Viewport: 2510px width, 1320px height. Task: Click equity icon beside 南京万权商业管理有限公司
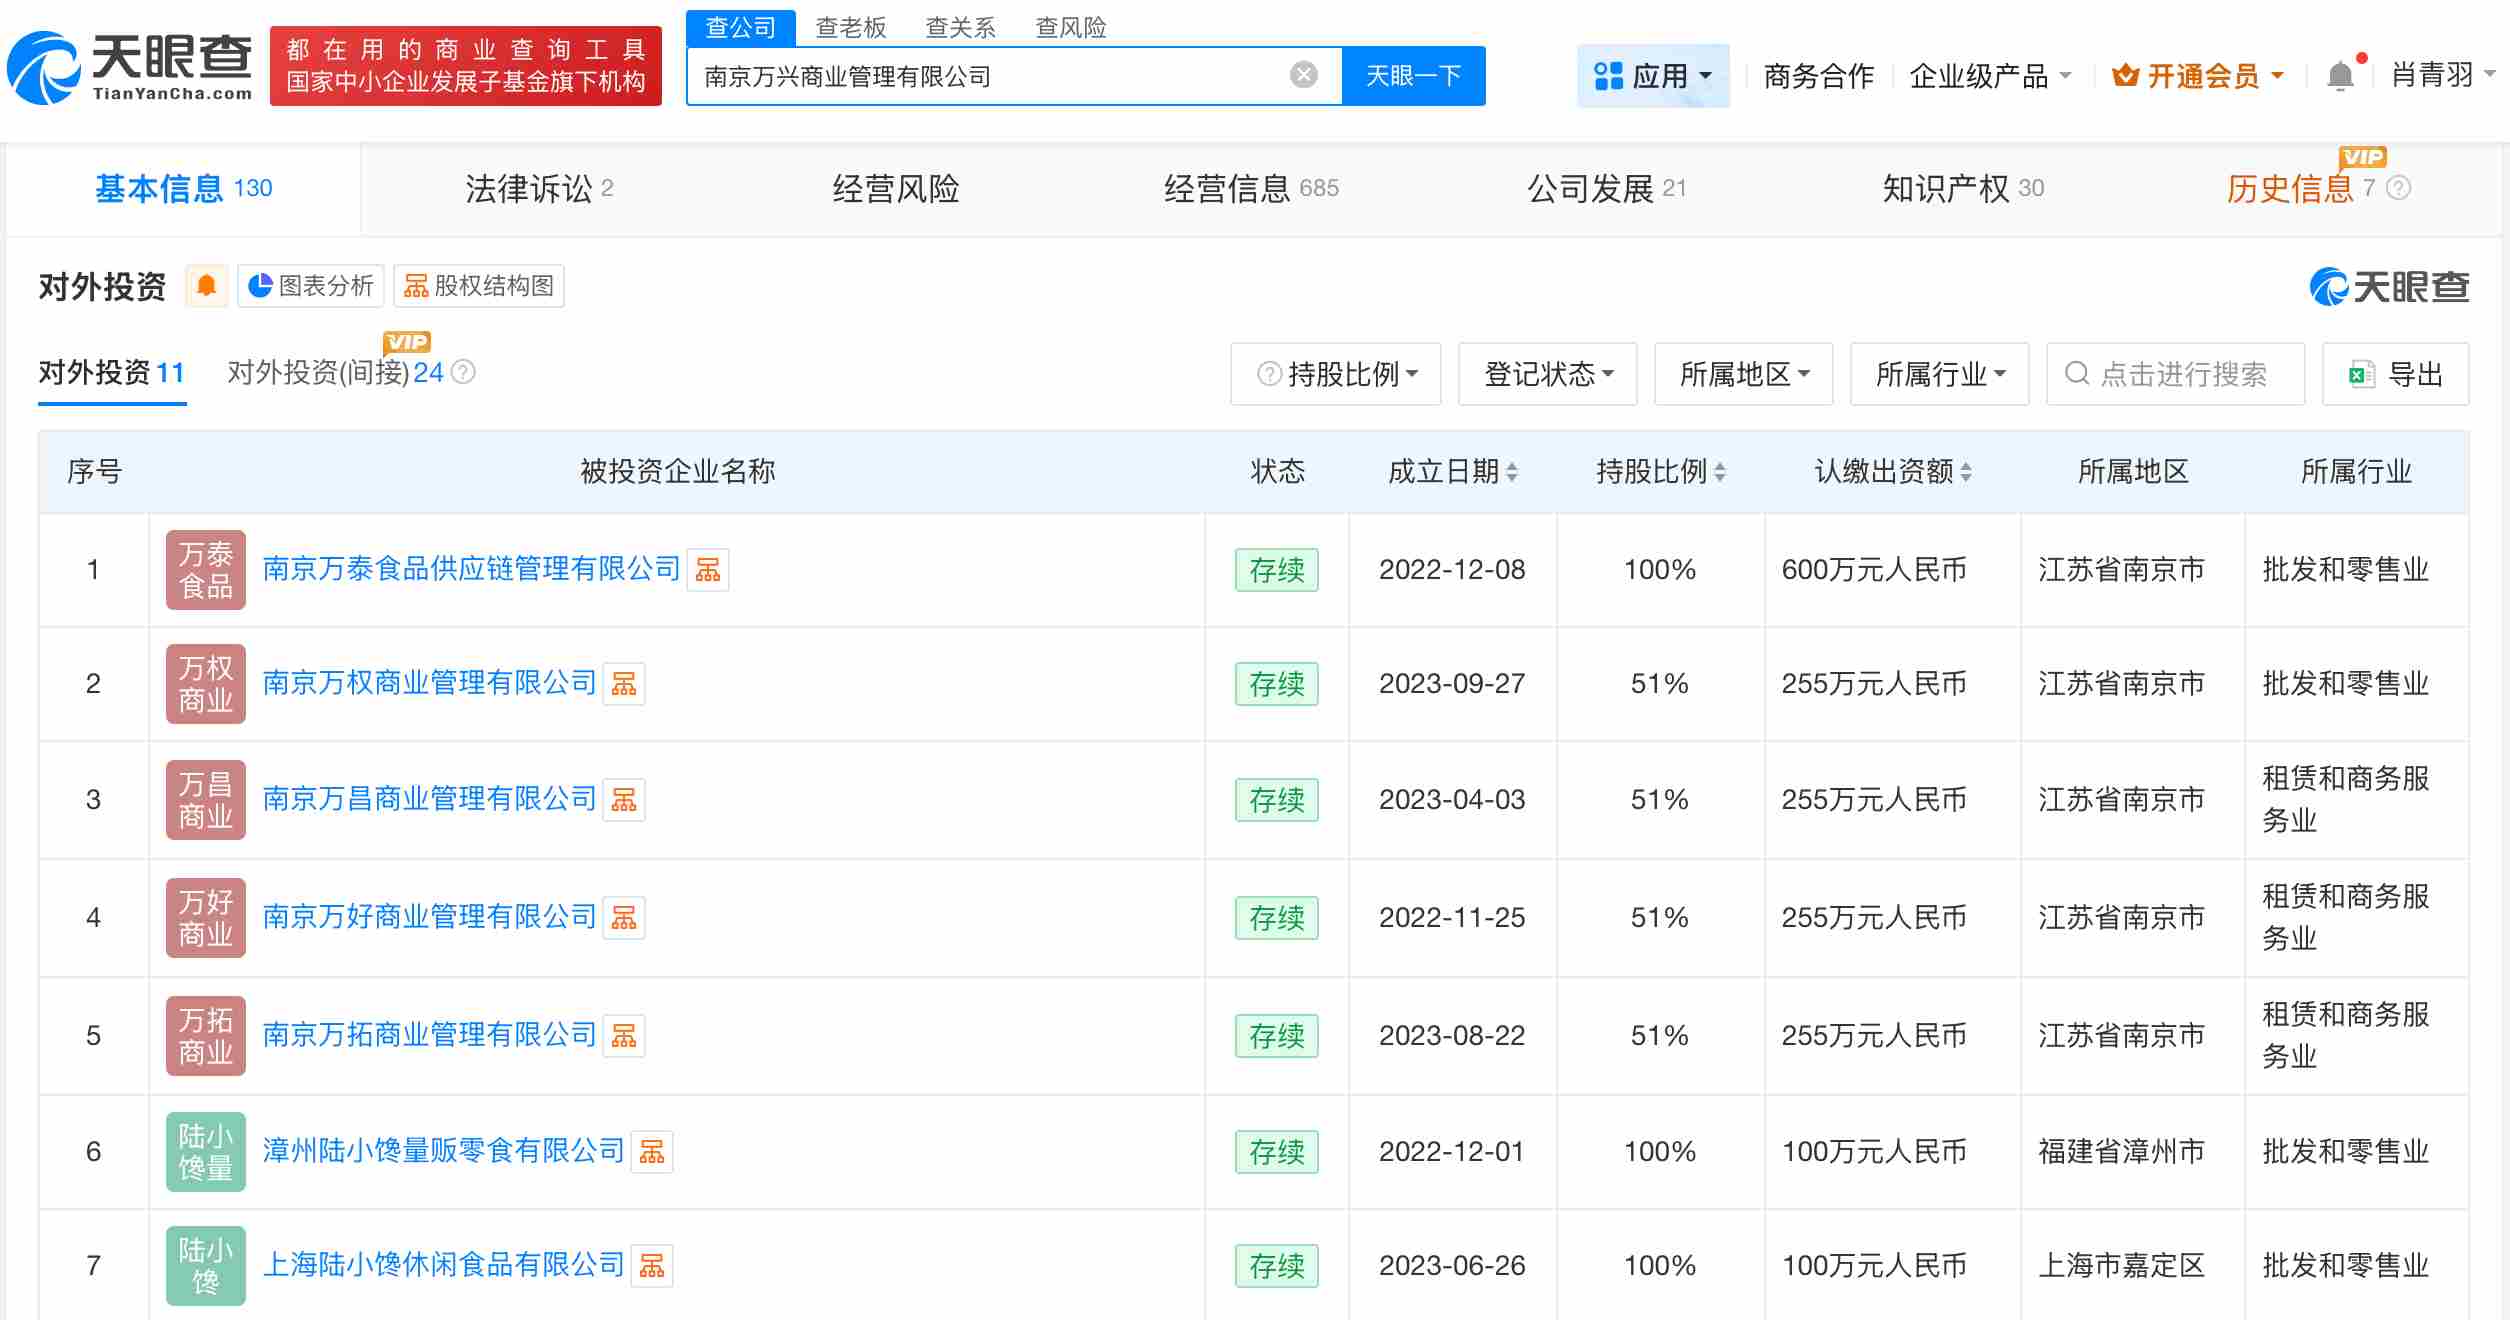point(624,684)
